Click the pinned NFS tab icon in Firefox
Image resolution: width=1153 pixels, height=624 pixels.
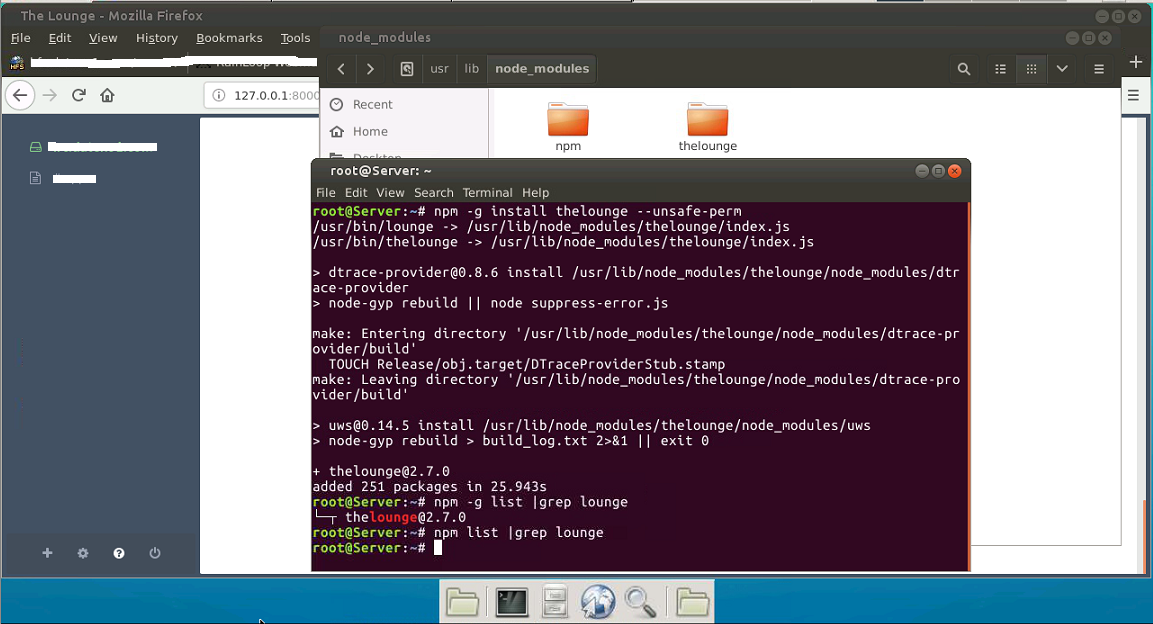(17, 63)
